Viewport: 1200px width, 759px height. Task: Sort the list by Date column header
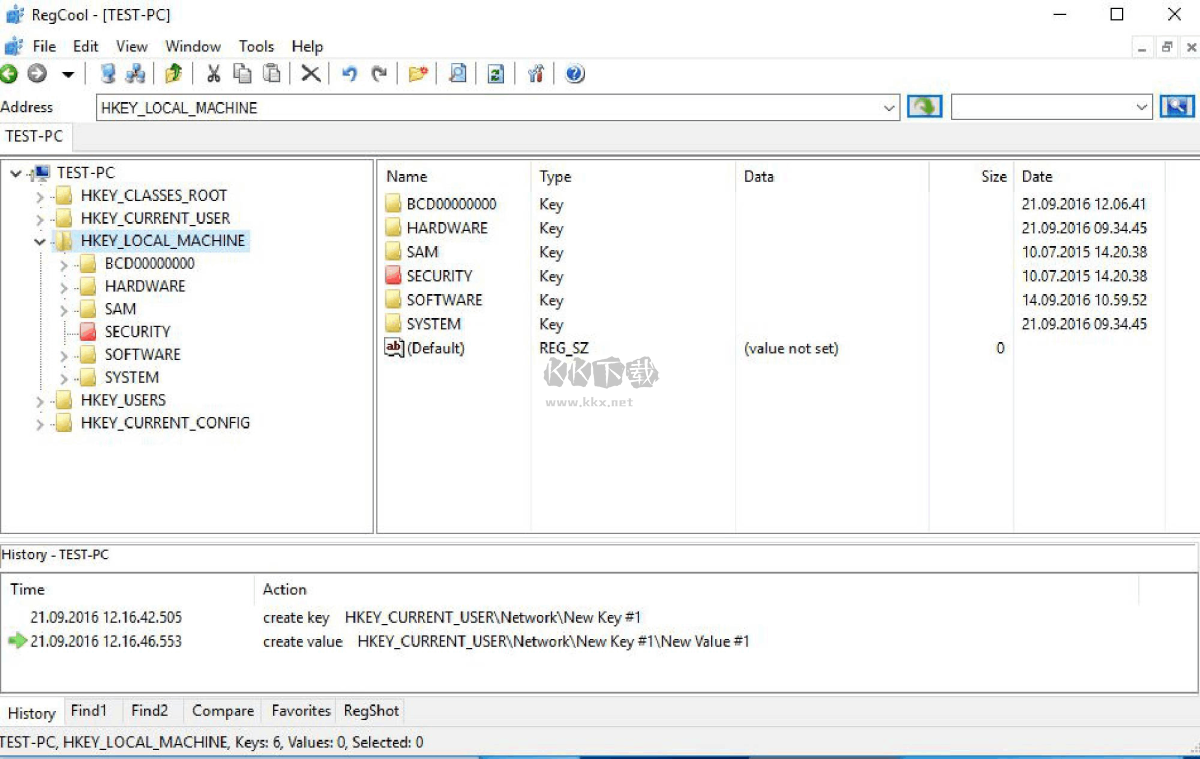(x=1037, y=176)
